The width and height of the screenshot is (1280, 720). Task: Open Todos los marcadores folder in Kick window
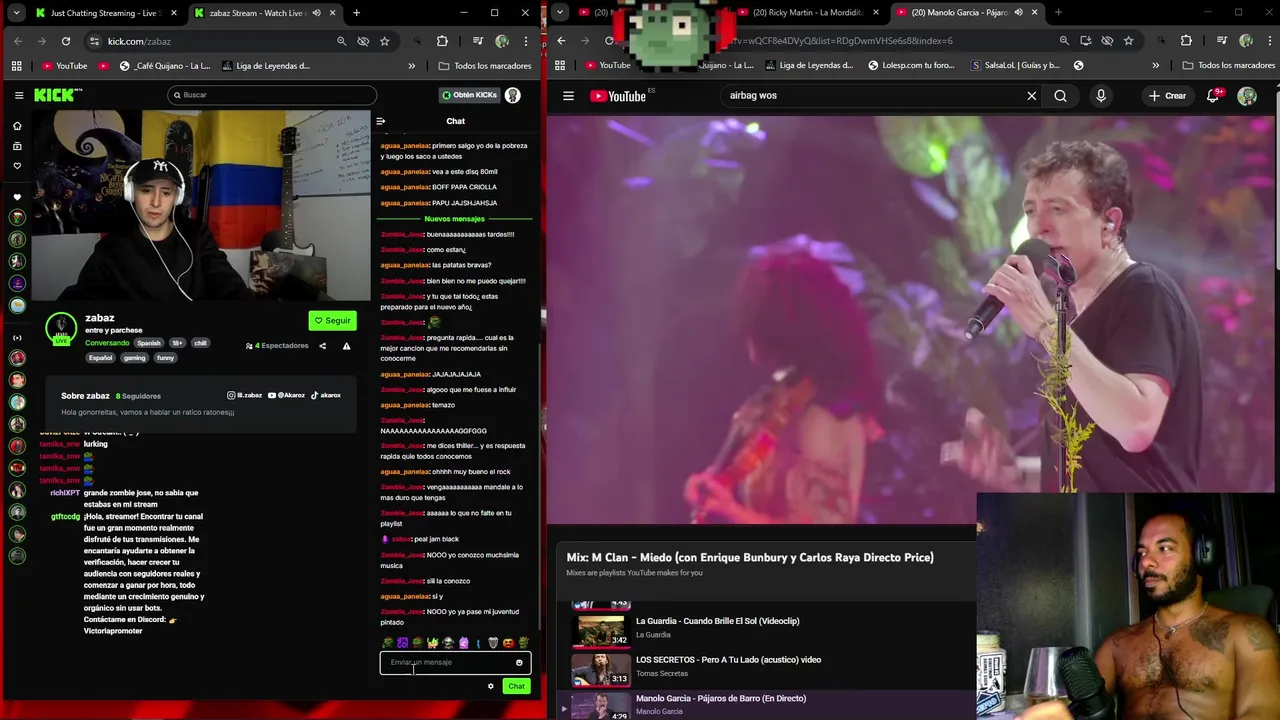485,66
